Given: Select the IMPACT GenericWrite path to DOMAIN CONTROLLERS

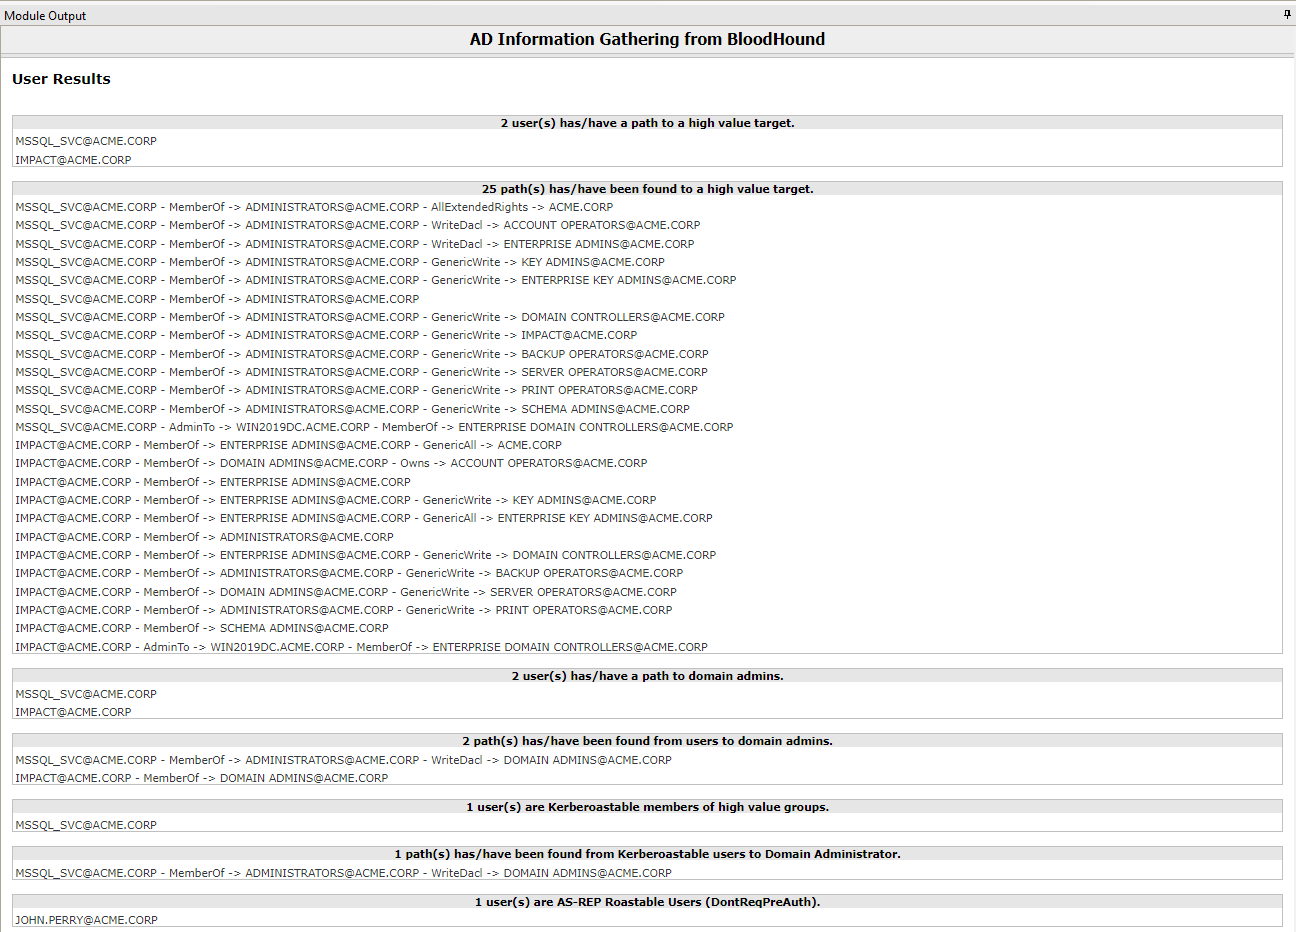Looking at the screenshot, I should coord(366,555).
